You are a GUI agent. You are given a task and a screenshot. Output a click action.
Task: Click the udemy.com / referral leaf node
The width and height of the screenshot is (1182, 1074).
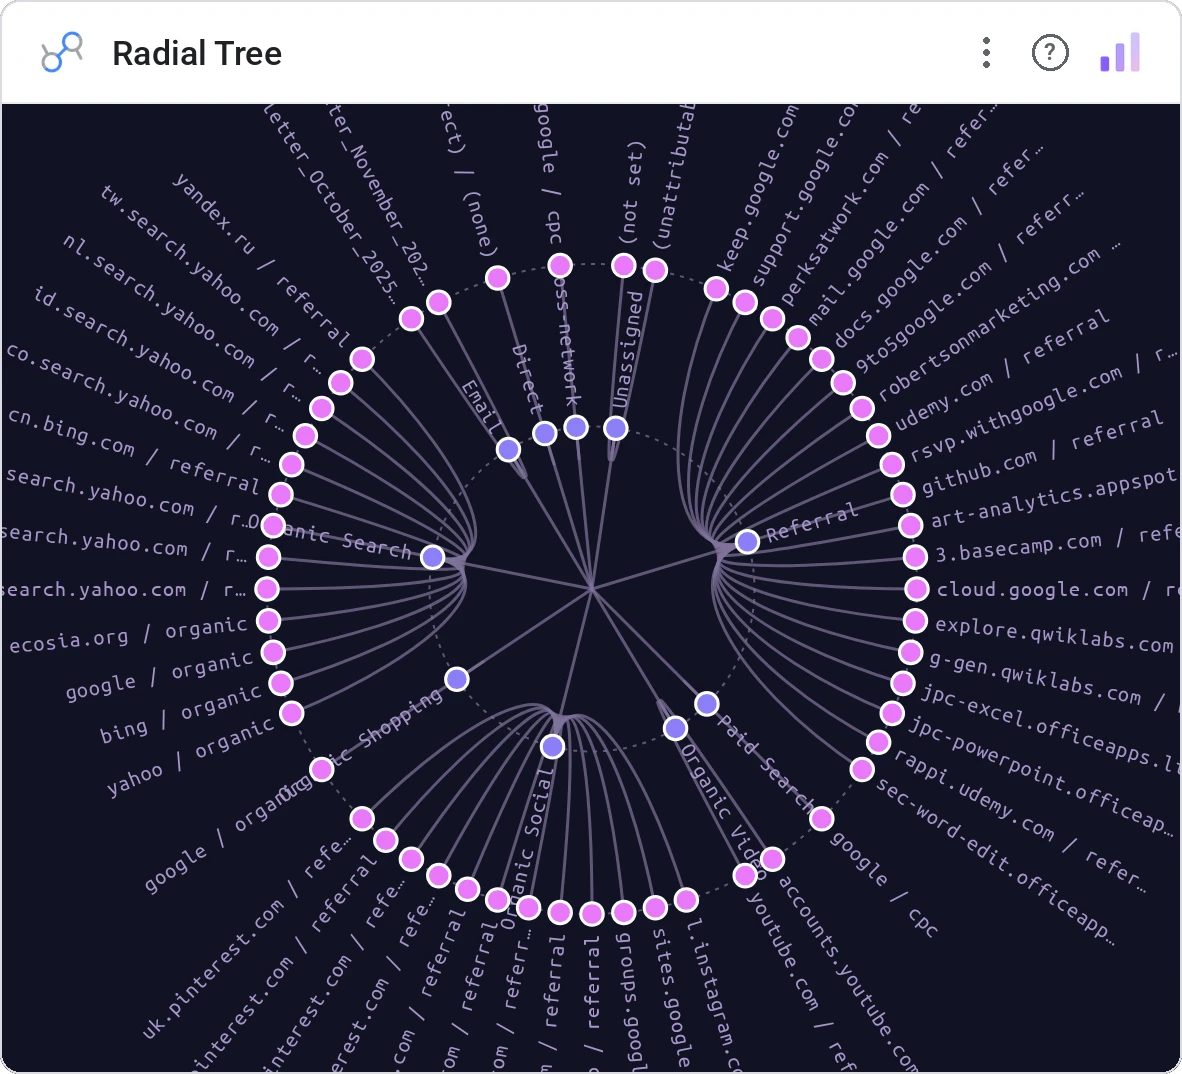pyautogui.click(x=877, y=436)
